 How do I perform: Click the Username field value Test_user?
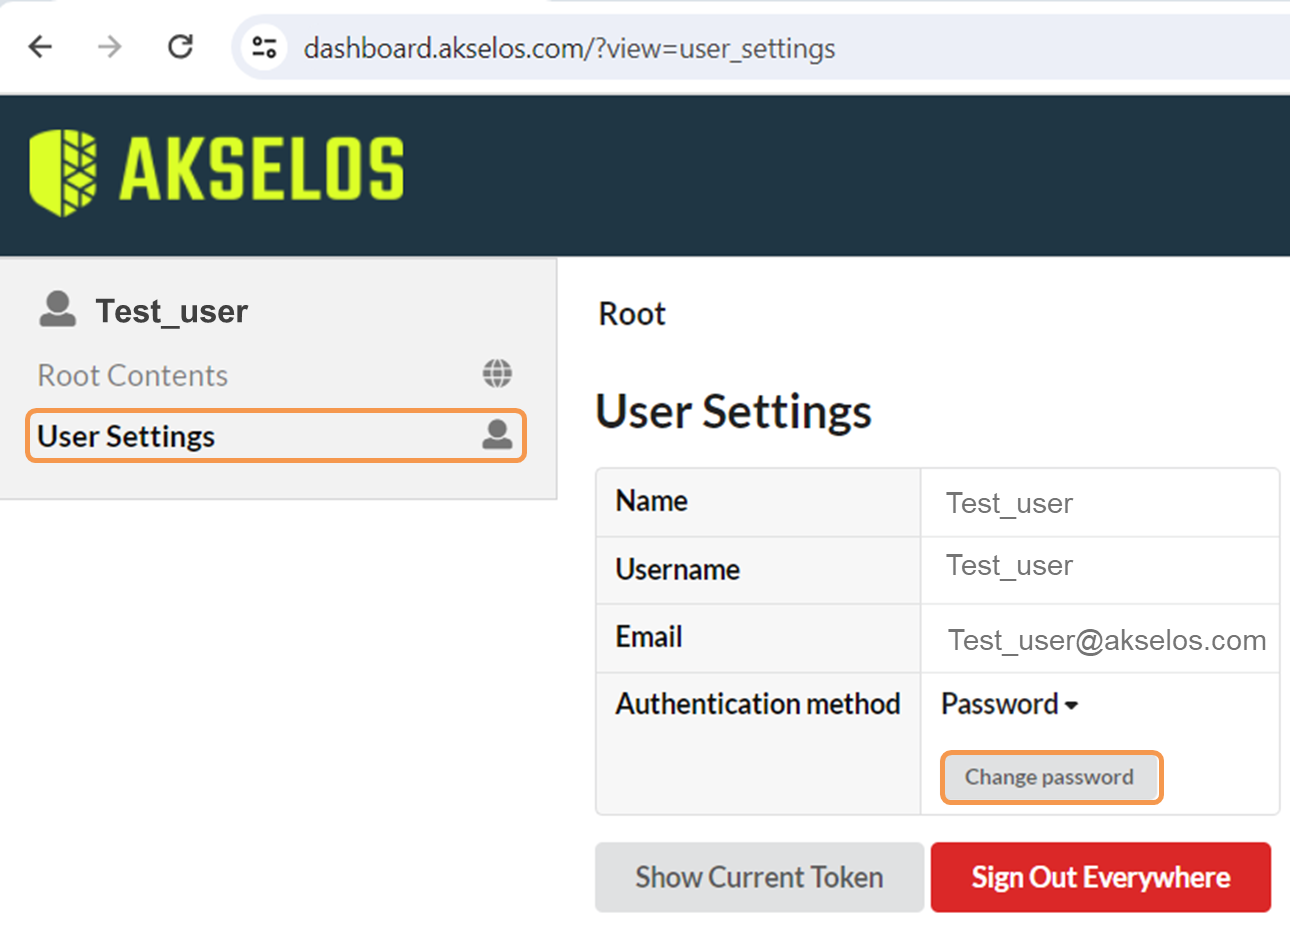1009,566
